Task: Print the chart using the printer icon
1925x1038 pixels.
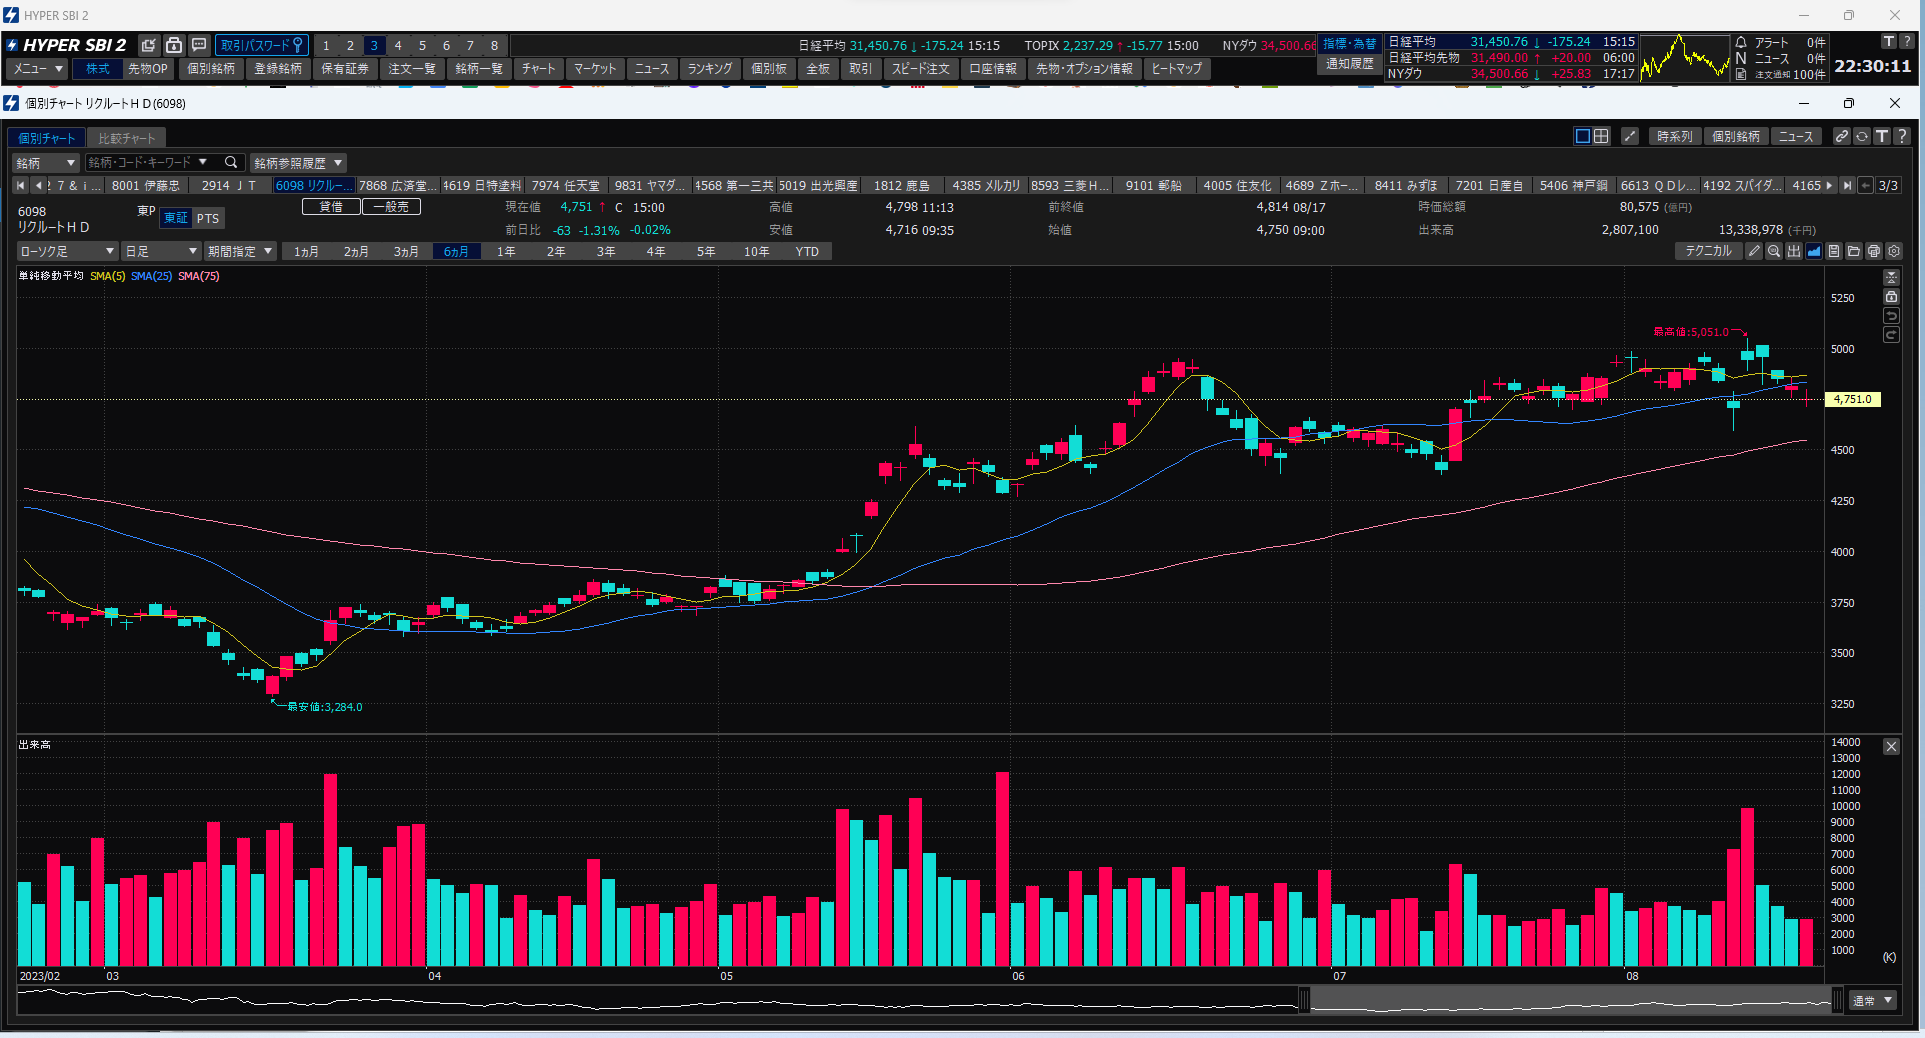Action: click(1874, 251)
